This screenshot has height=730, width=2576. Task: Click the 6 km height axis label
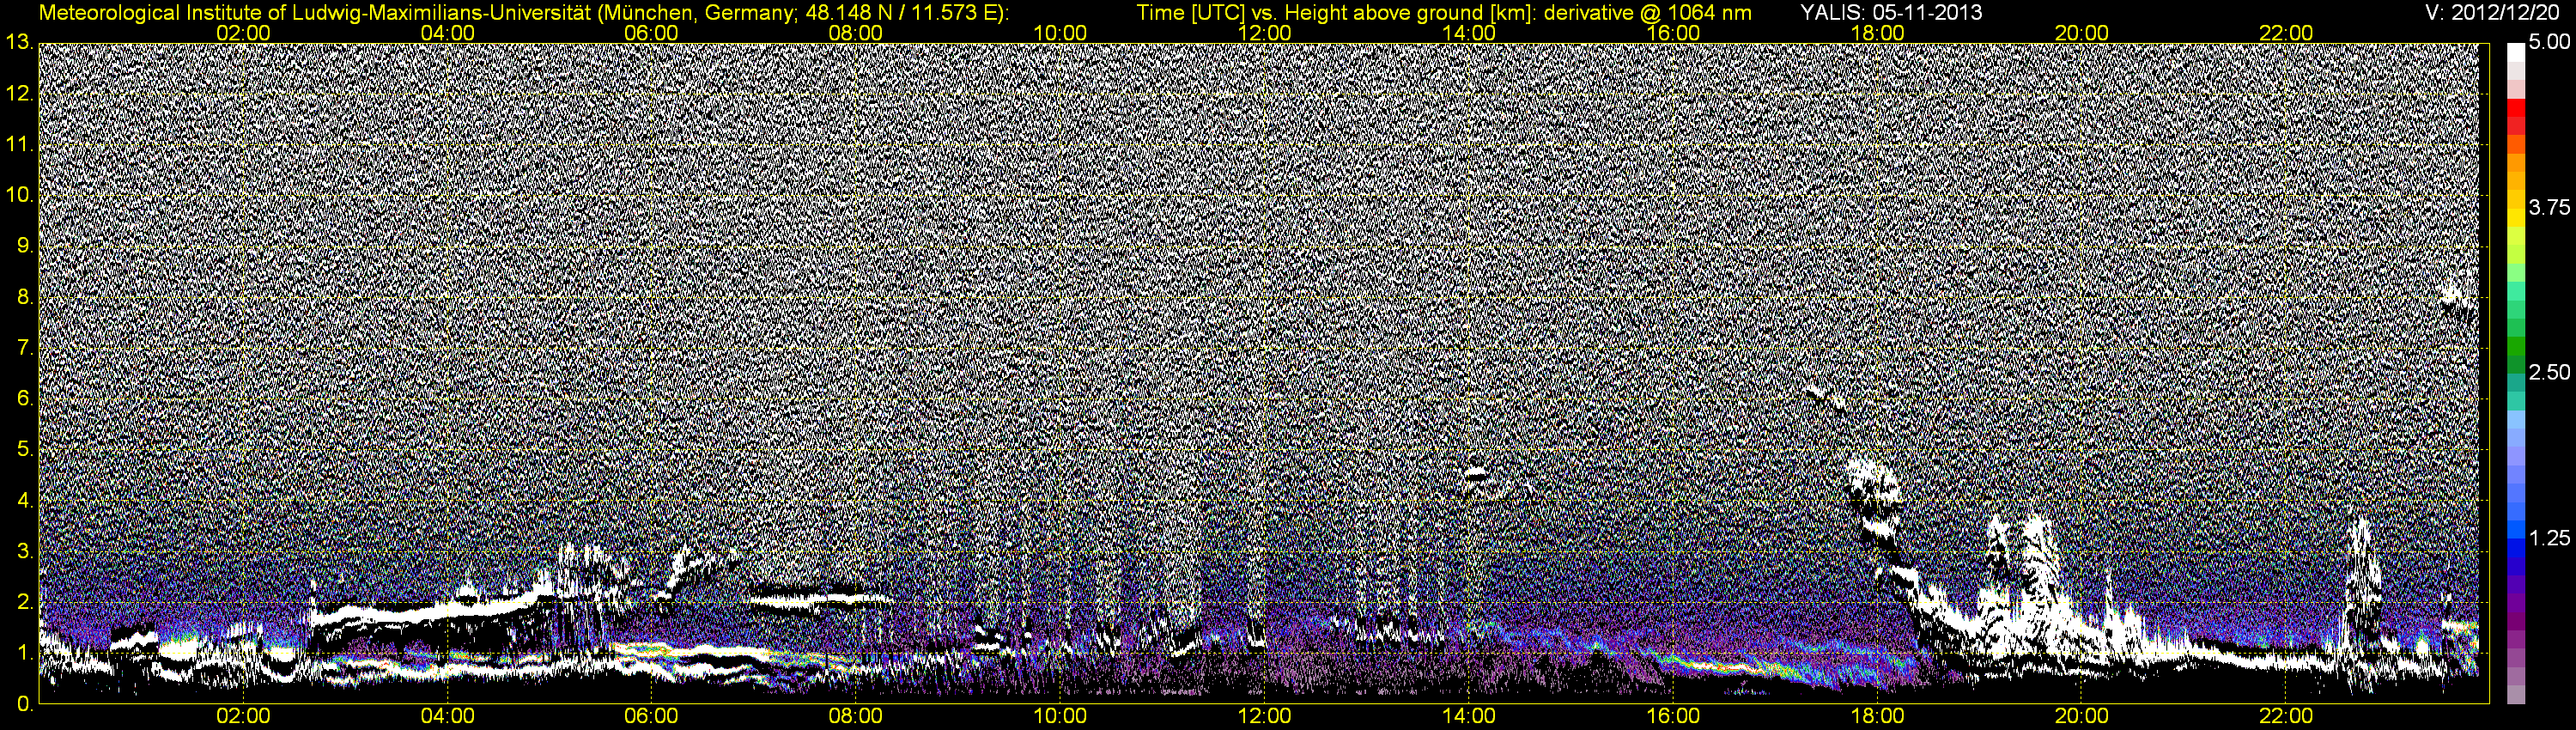(25, 398)
